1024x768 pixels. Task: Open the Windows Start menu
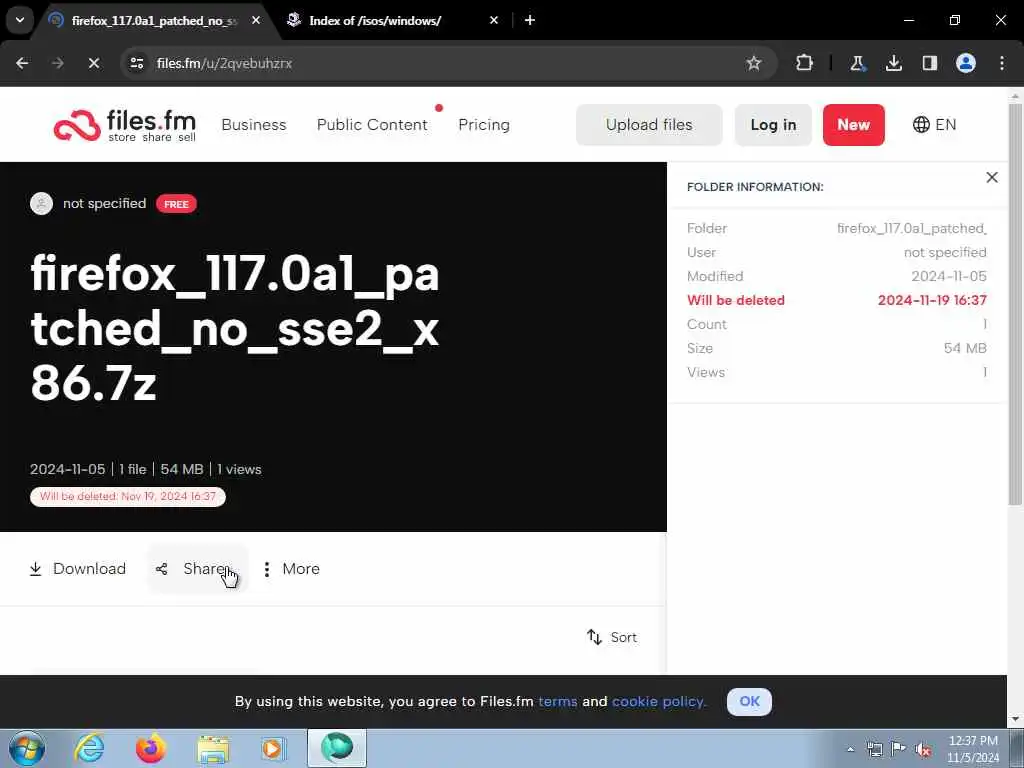27,748
